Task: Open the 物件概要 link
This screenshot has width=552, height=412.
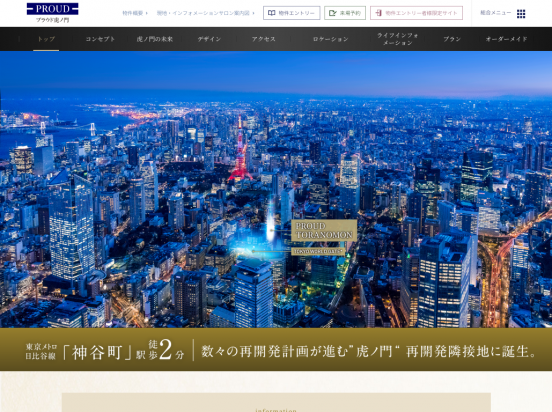Action: [134, 13]
